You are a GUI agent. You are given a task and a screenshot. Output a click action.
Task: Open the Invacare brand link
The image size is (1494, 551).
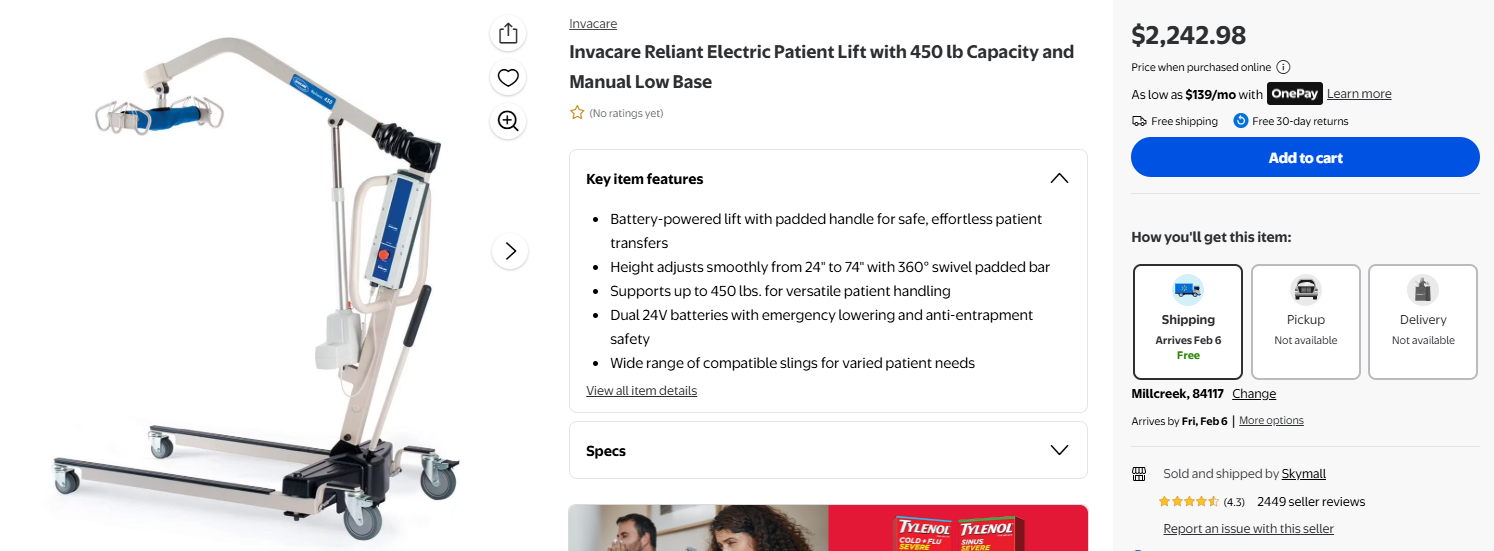pos(593,24)
